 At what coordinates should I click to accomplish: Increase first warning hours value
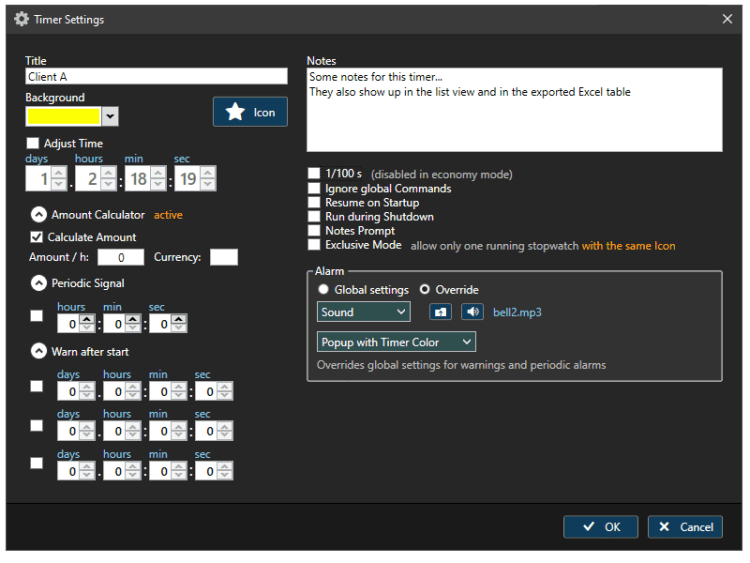(132, 387)
